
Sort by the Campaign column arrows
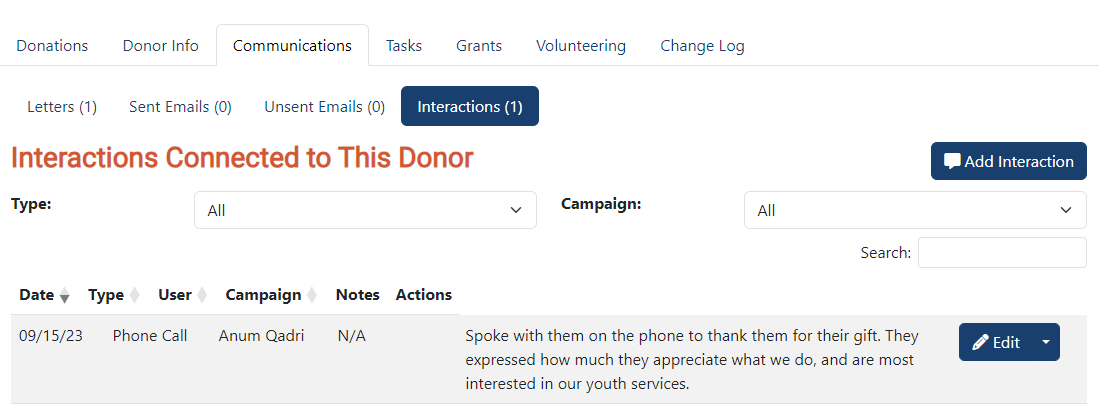pyautogui.click(x=311, y=295)
